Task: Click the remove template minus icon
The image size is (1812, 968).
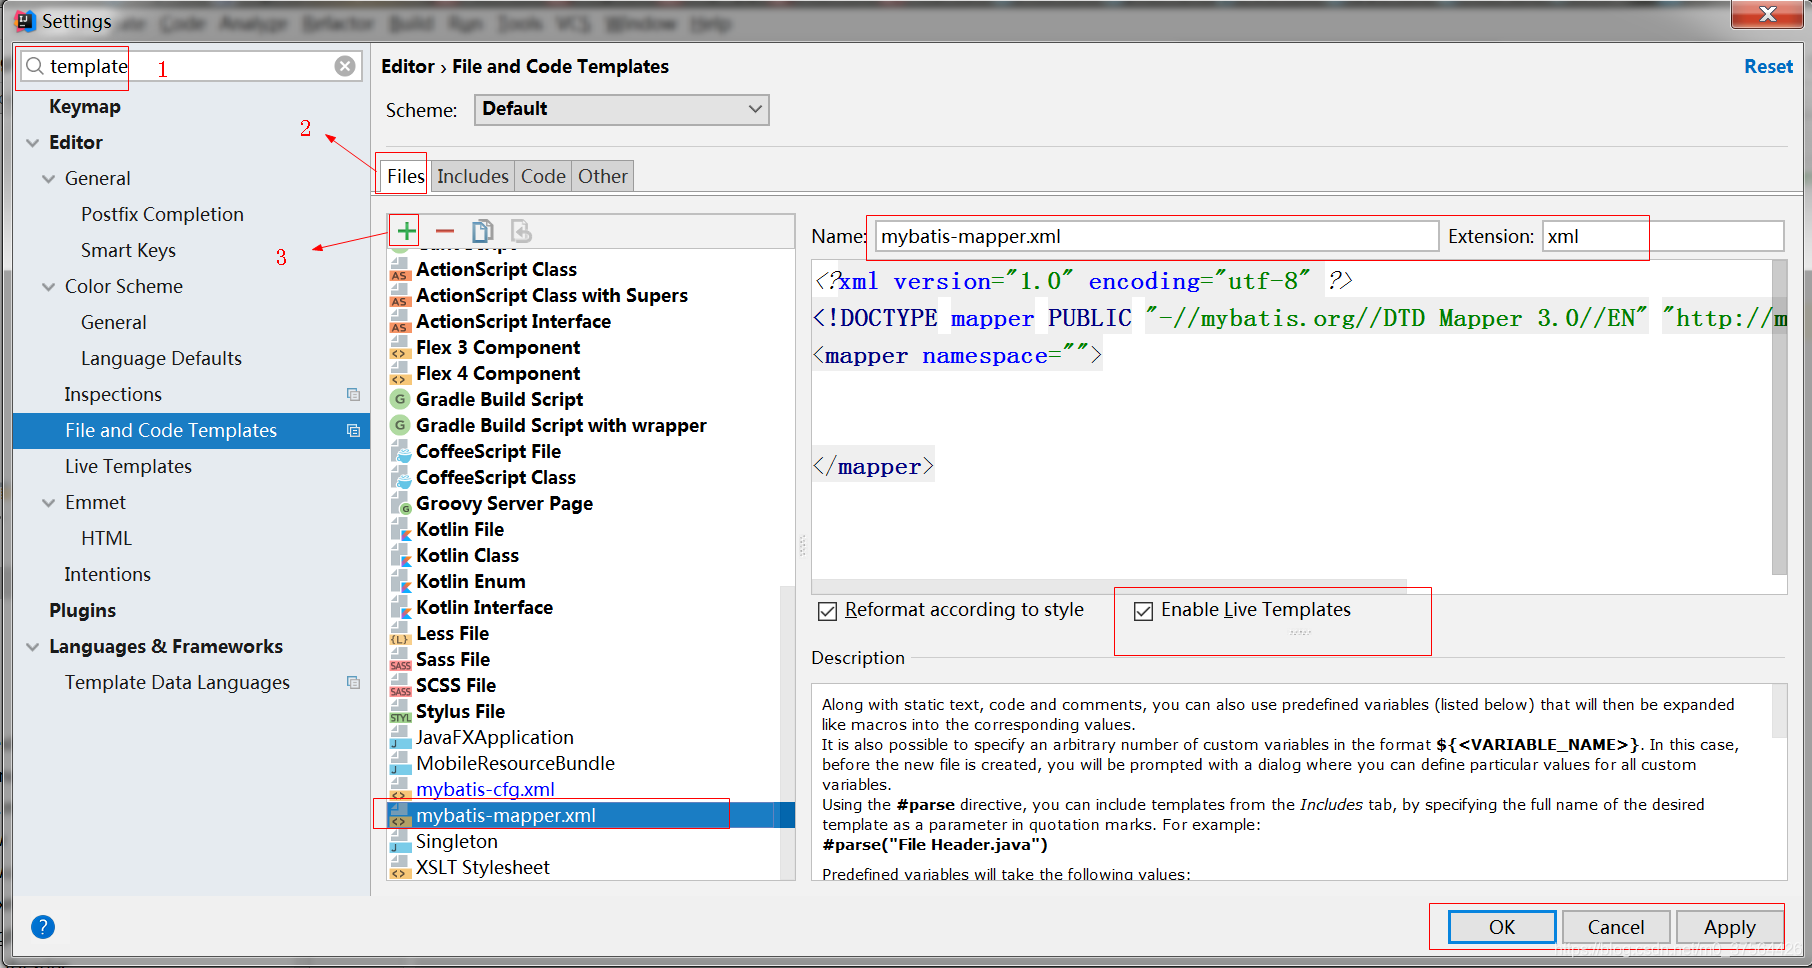Action: [444, 231]
